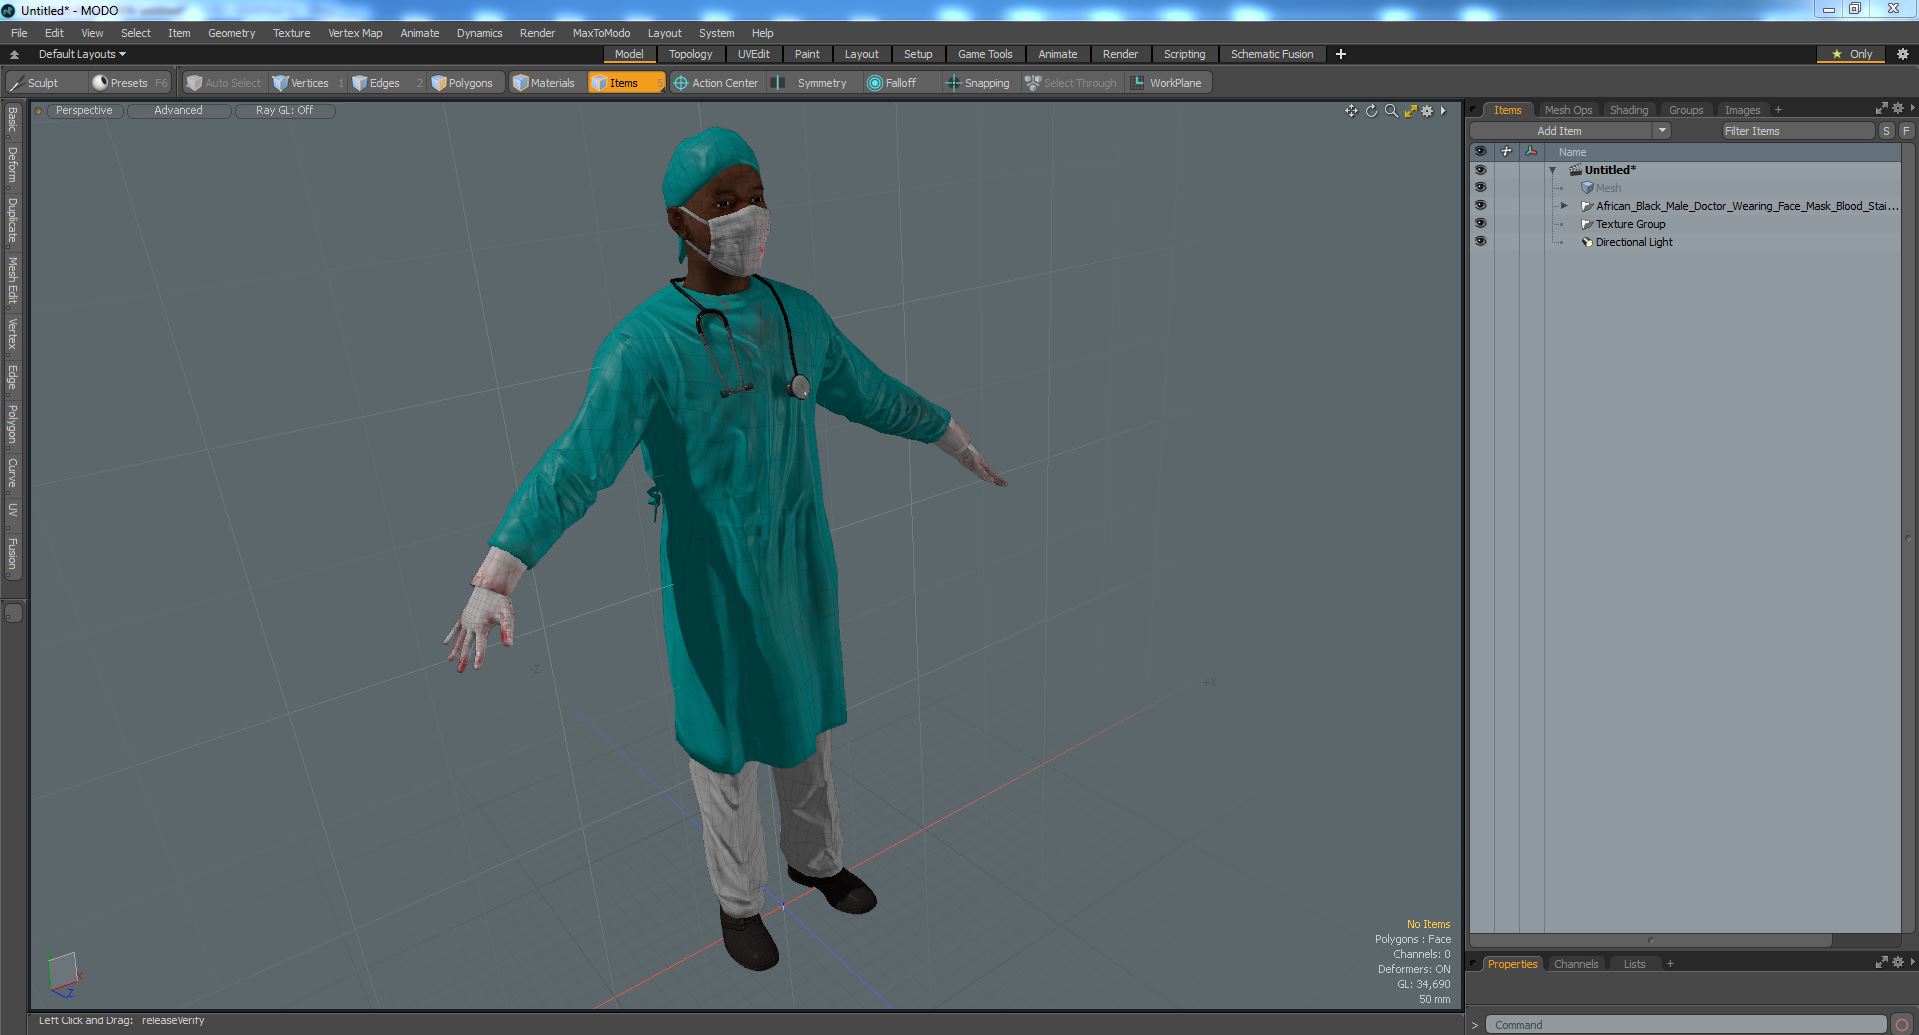This screenshot has width=1919, height=1035.
Task: Toggle visibility of the Untitled* scene
Action: pos(1480,170)
